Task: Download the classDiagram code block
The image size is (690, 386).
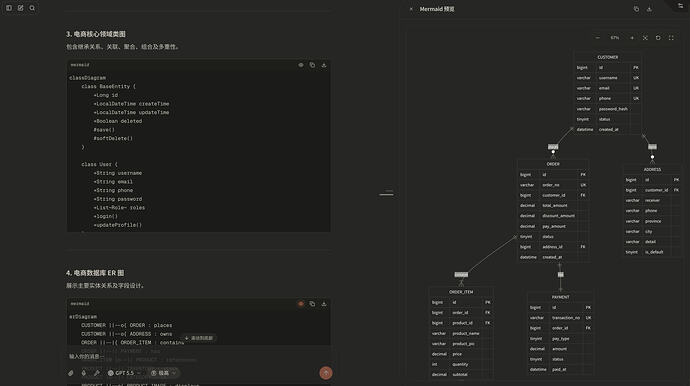Action: pyautogui.click(x=324, y=65)
